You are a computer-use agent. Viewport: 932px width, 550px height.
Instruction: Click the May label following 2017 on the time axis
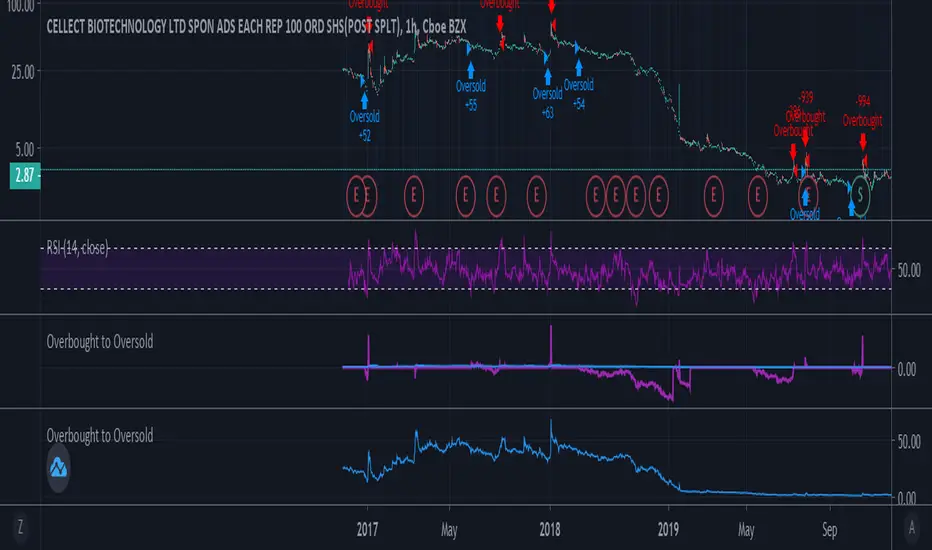point(449,530)
